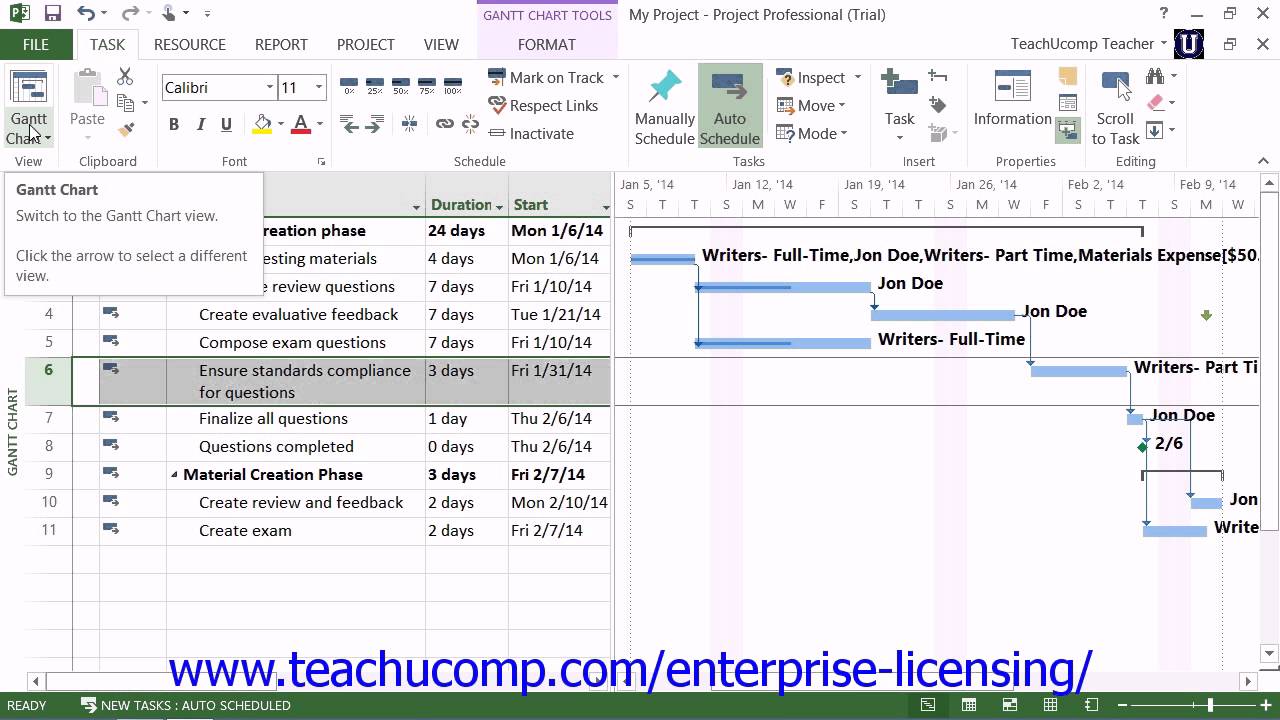Insert a summary task

pos(938,77)
